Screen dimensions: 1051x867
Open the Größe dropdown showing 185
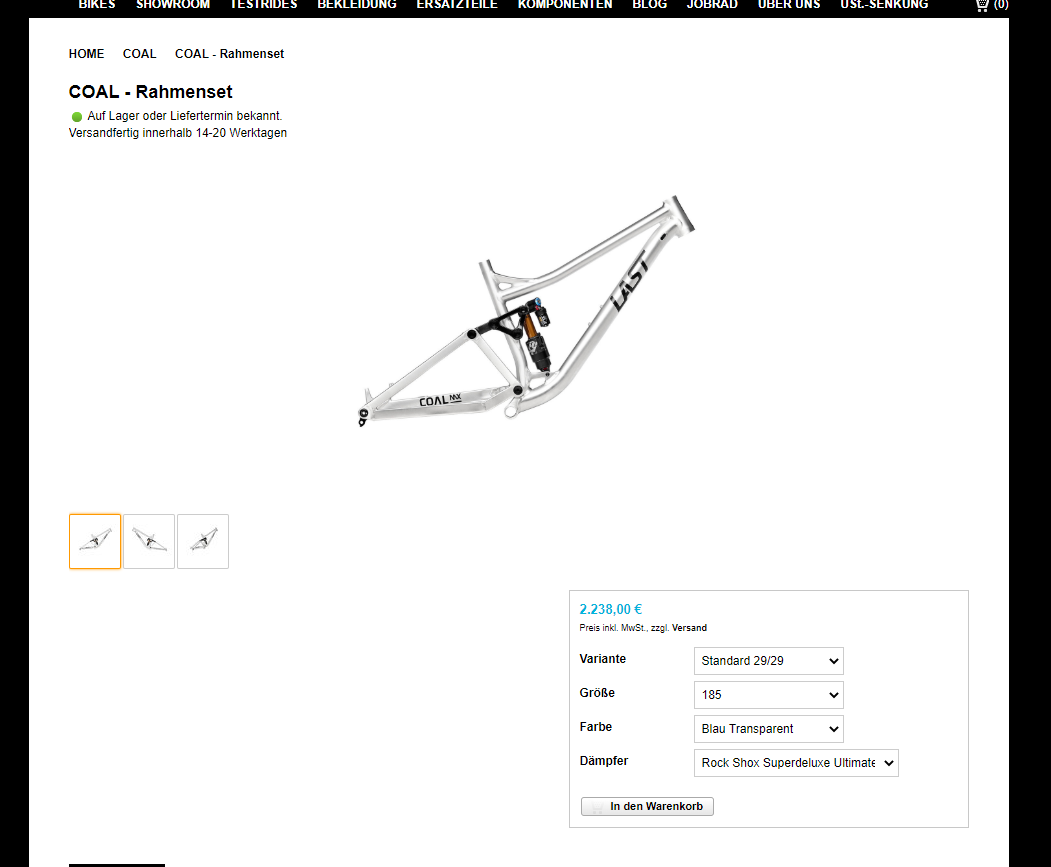(769, 695)
